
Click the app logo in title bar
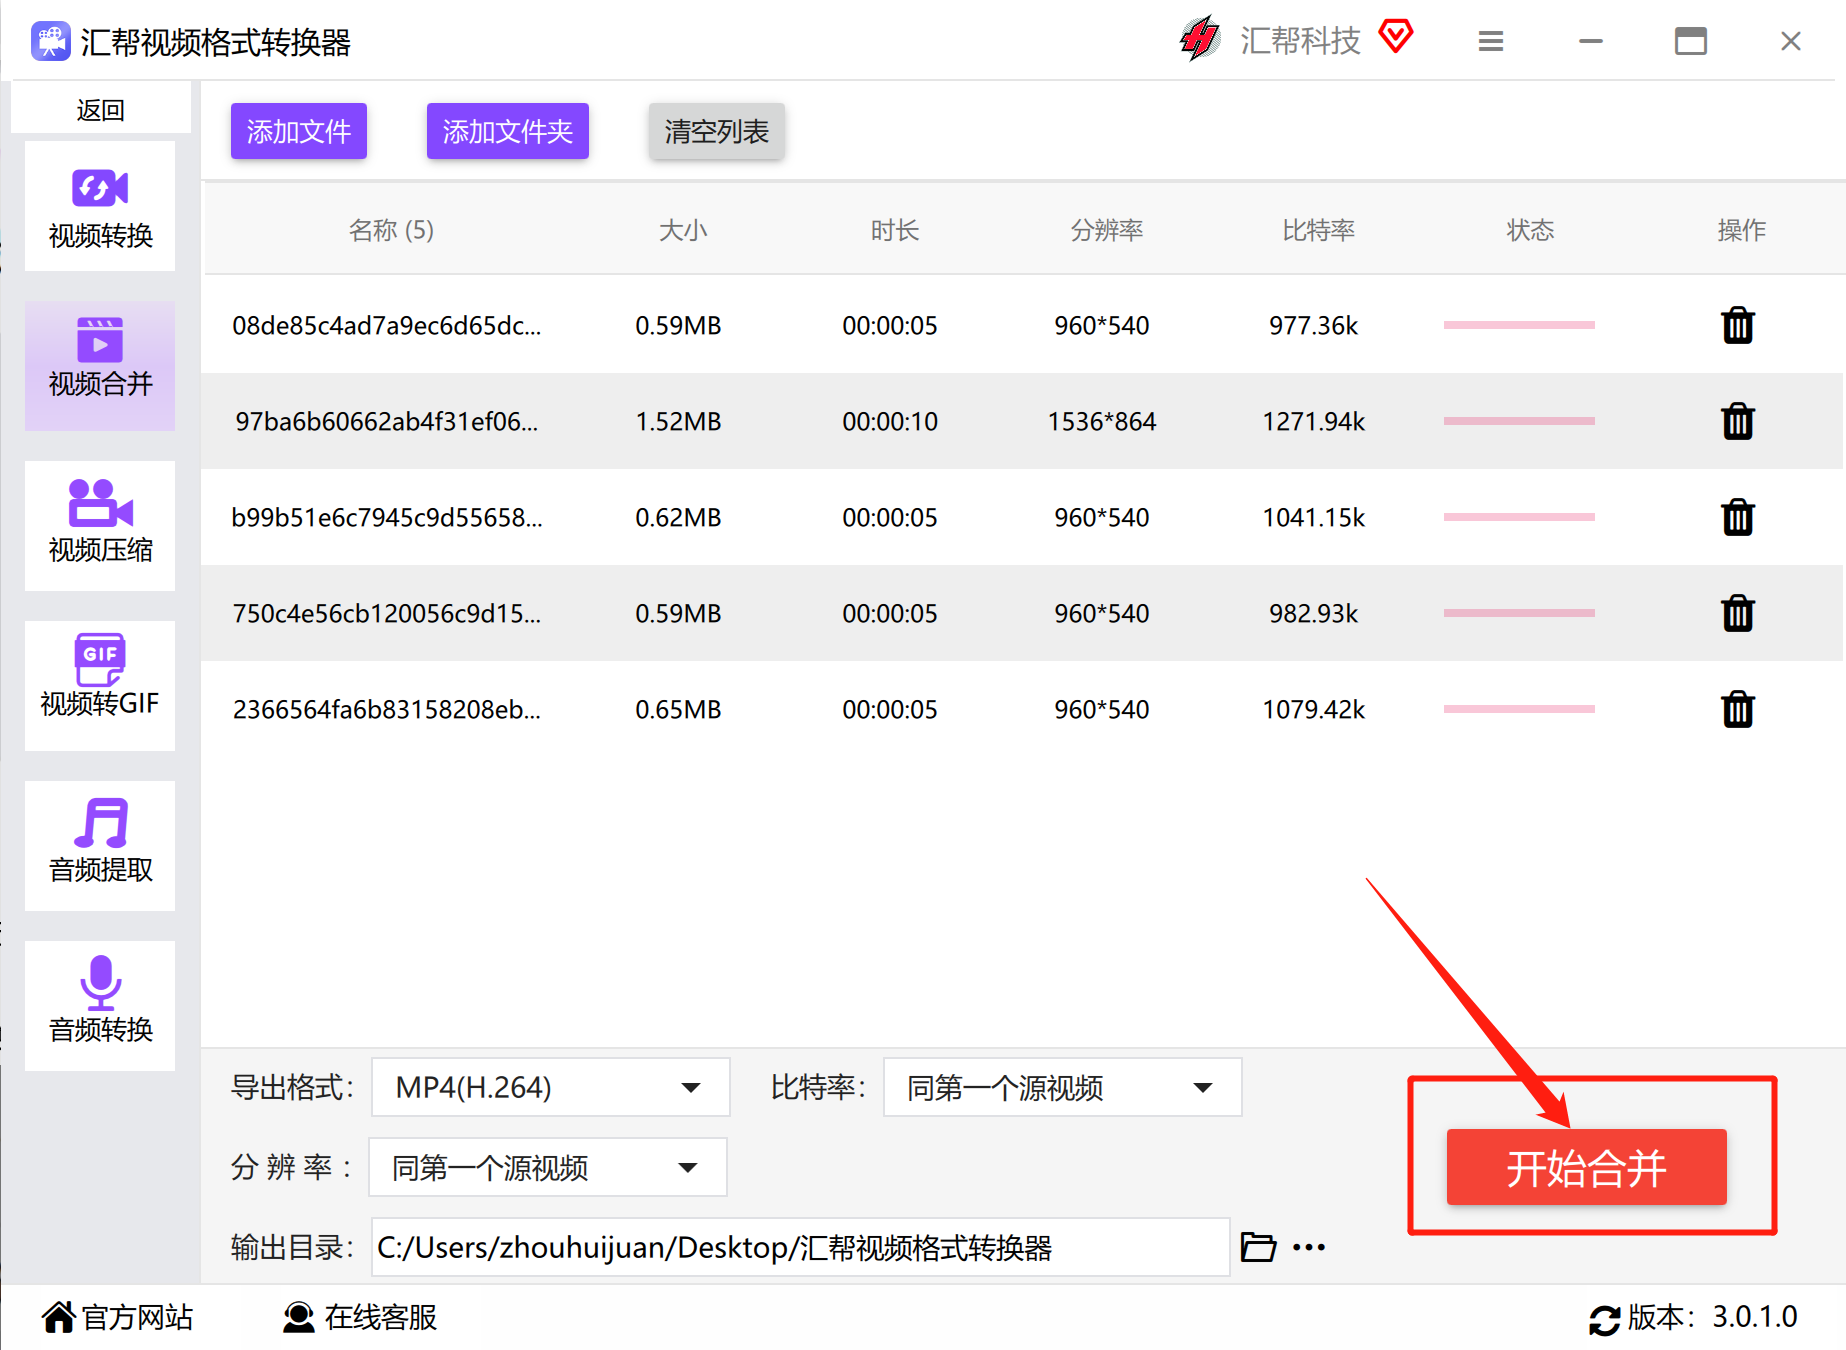[50, 42]
